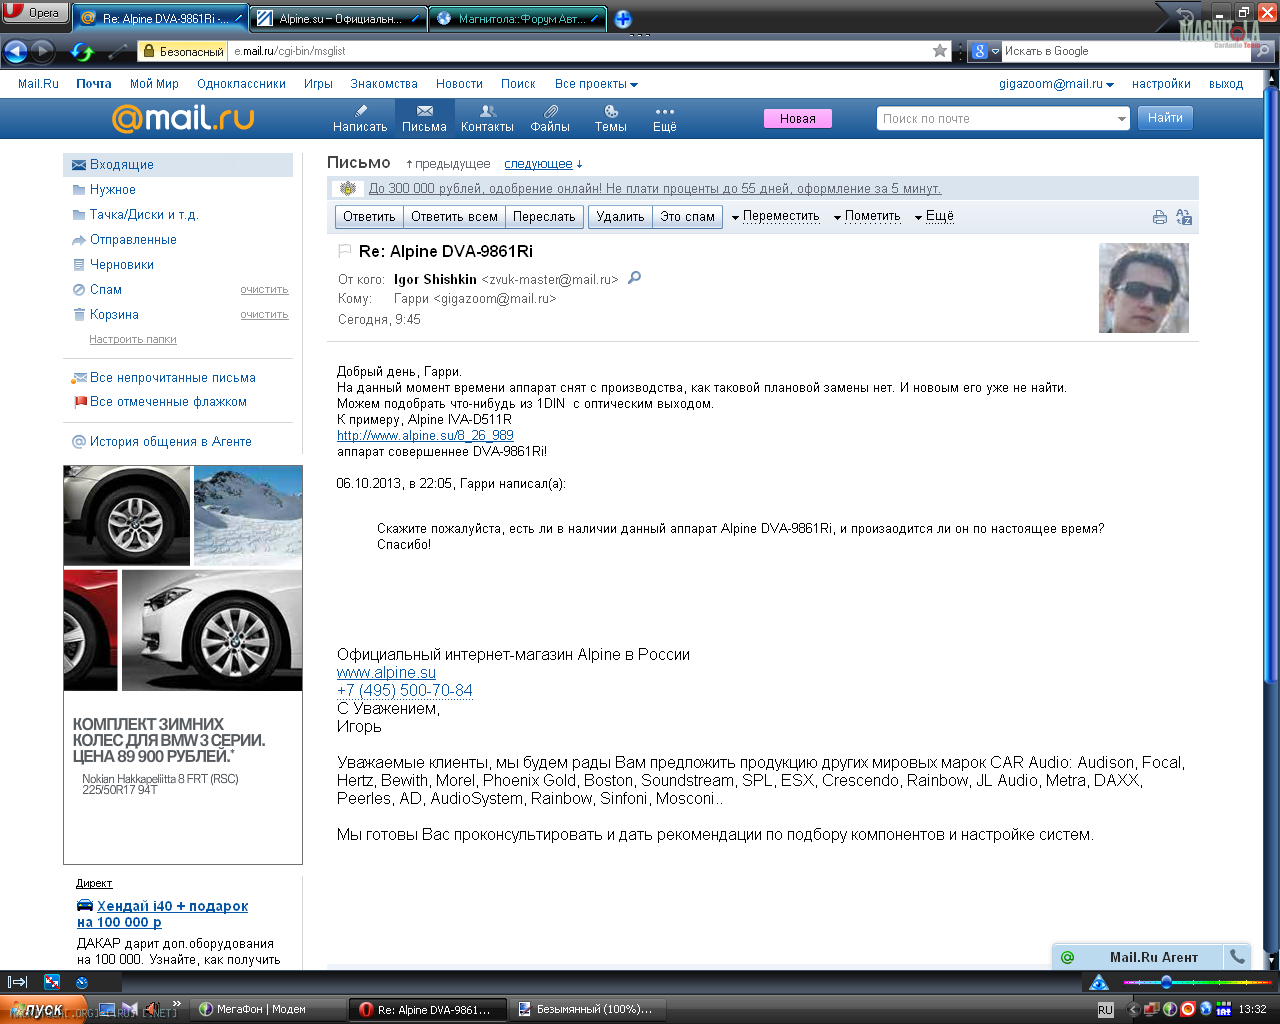1280x1024 pixels.
Task: Reload the page with the refresh icon
Action: point(82,51)
